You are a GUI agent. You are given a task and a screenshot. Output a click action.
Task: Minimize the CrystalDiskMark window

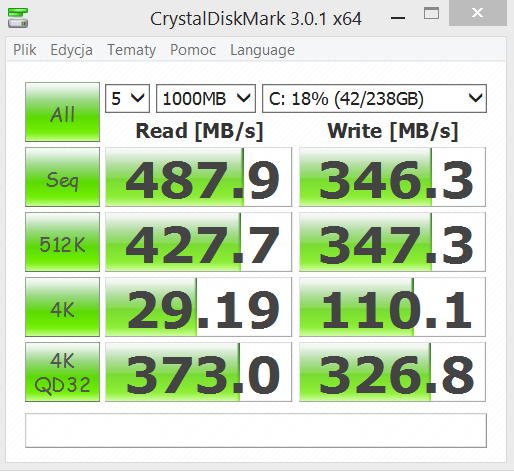(398, 17)
